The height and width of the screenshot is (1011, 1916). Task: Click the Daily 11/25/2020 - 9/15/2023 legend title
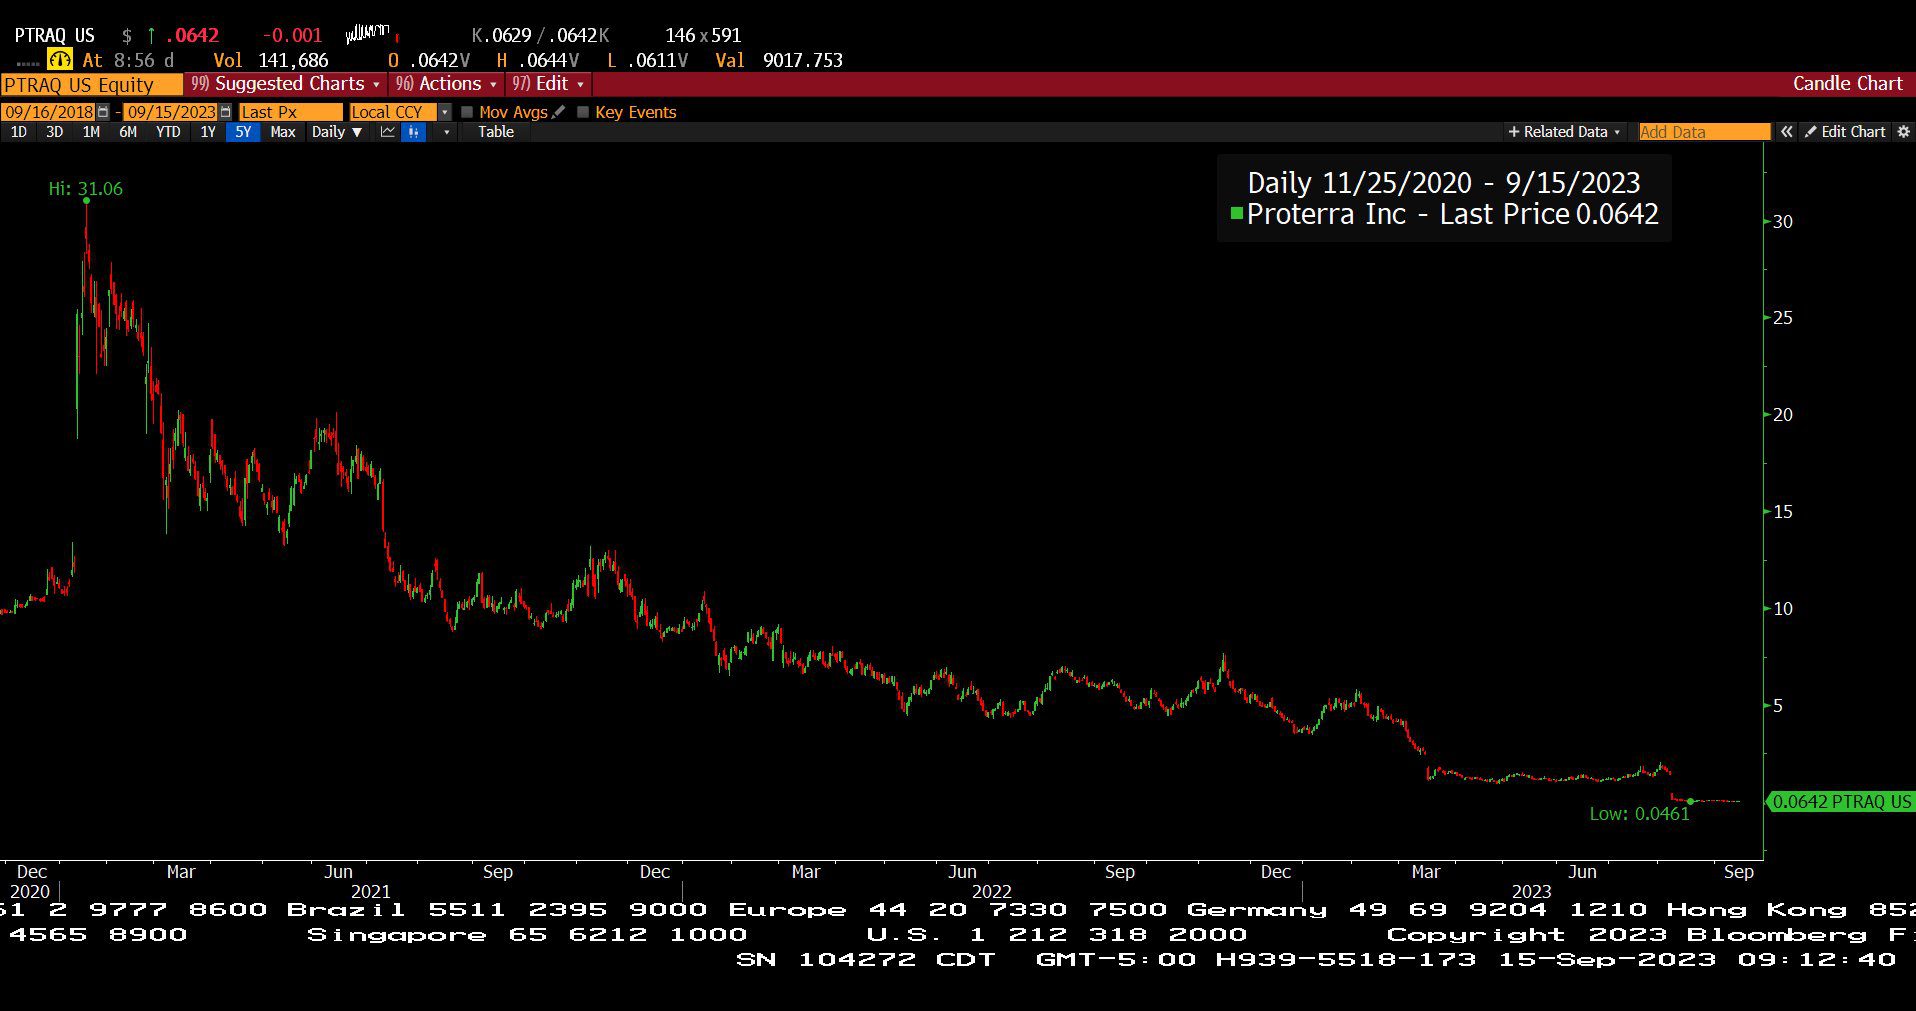tap(1444, 183)
